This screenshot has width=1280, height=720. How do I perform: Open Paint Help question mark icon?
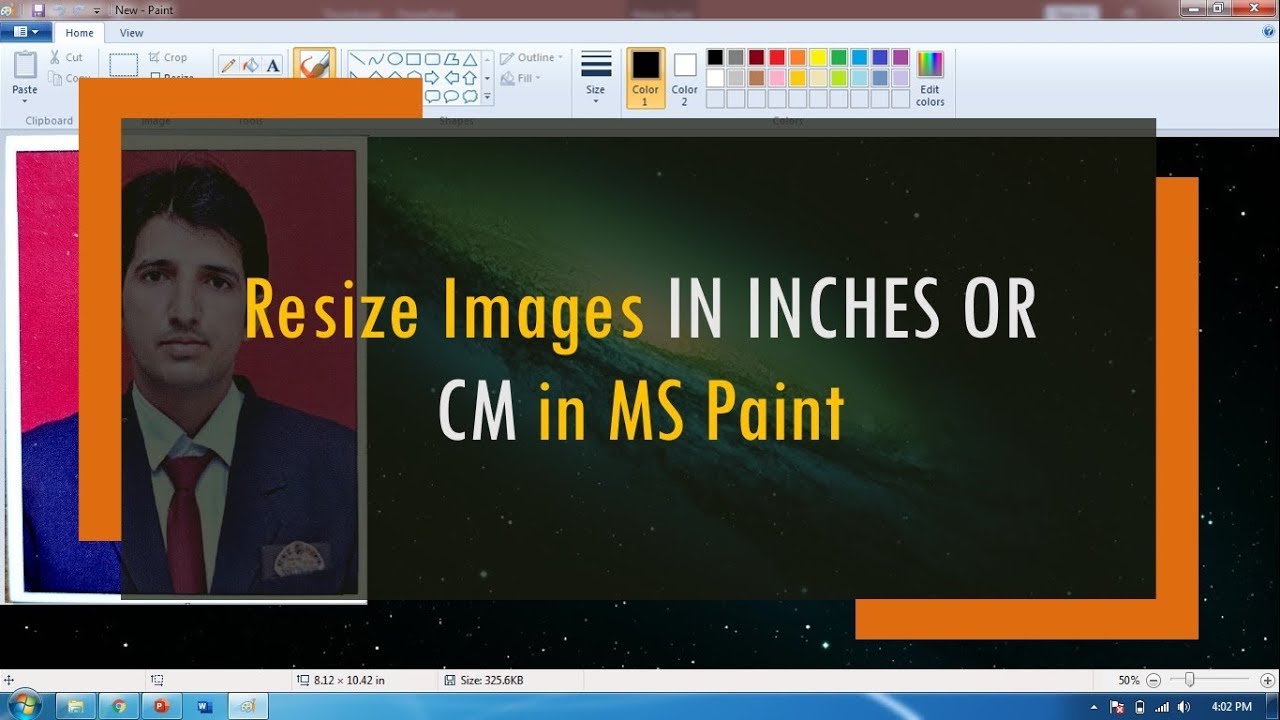click(1268, 32)
